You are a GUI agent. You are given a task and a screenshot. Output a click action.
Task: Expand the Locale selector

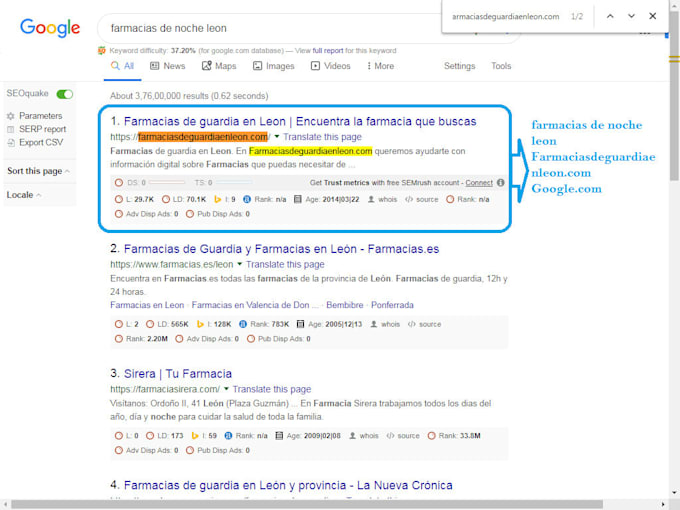pyautogui.click(x=24, y=195)
